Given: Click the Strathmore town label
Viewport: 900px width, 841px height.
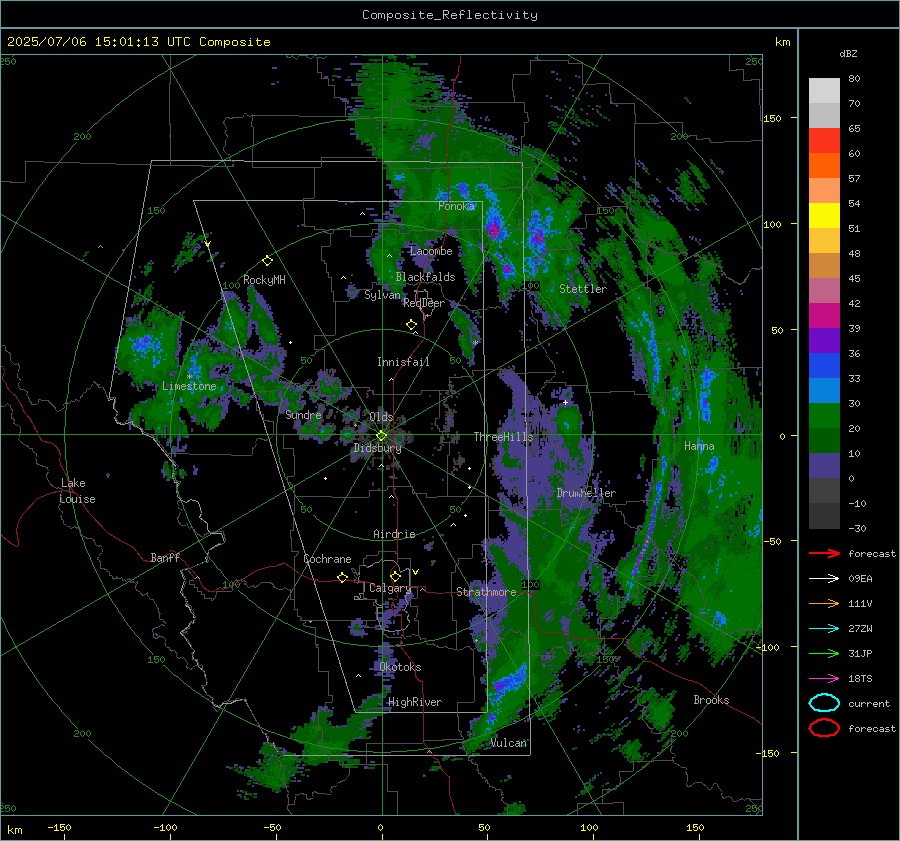Looking at the screenshot, I should [x=486, y=592].
